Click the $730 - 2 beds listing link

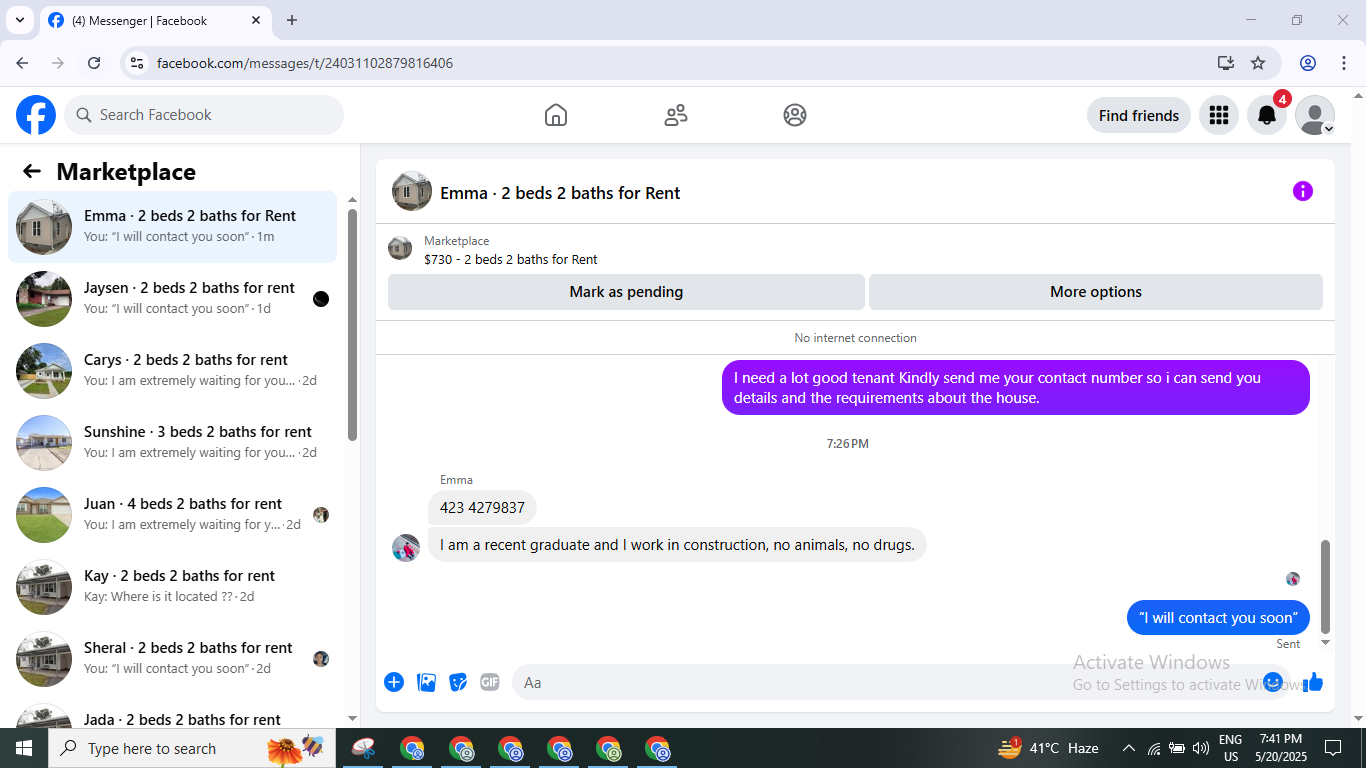[x=510, y=259]
